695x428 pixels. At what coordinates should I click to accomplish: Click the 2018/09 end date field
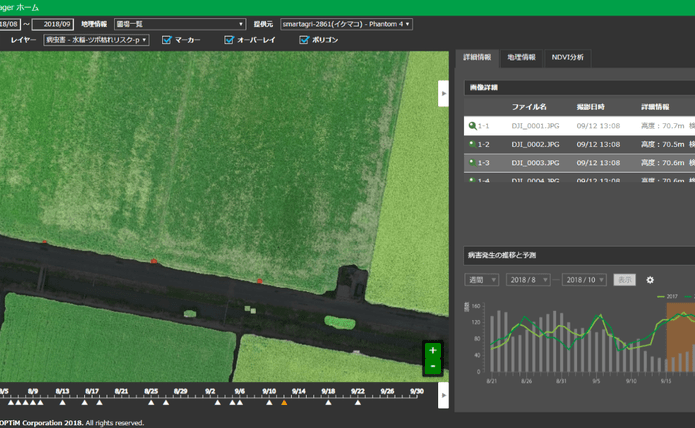pyautogui.click(x=53, y=24)
